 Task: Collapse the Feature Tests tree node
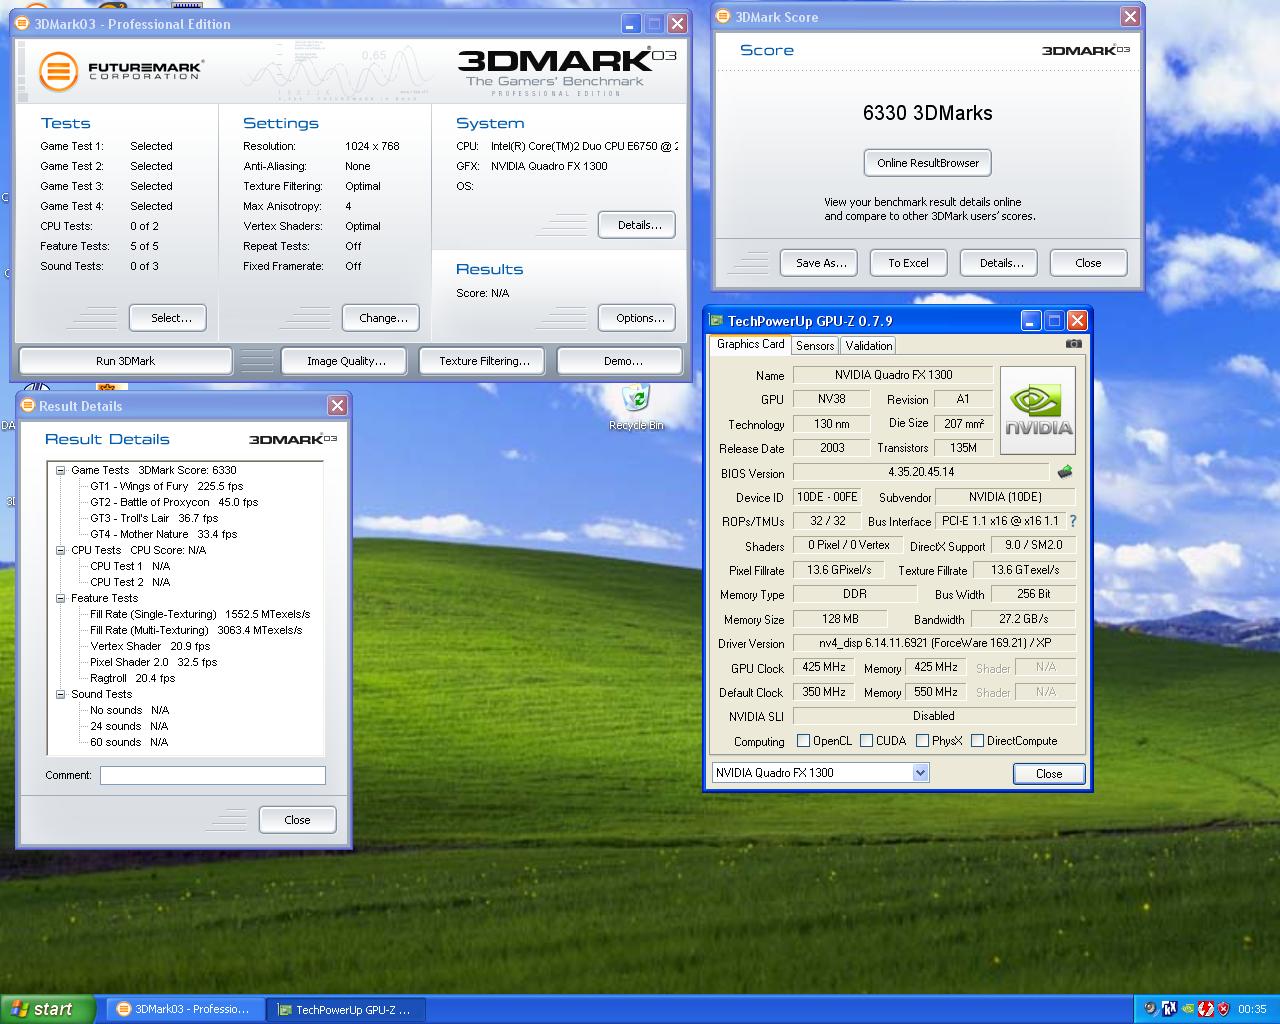60,598
